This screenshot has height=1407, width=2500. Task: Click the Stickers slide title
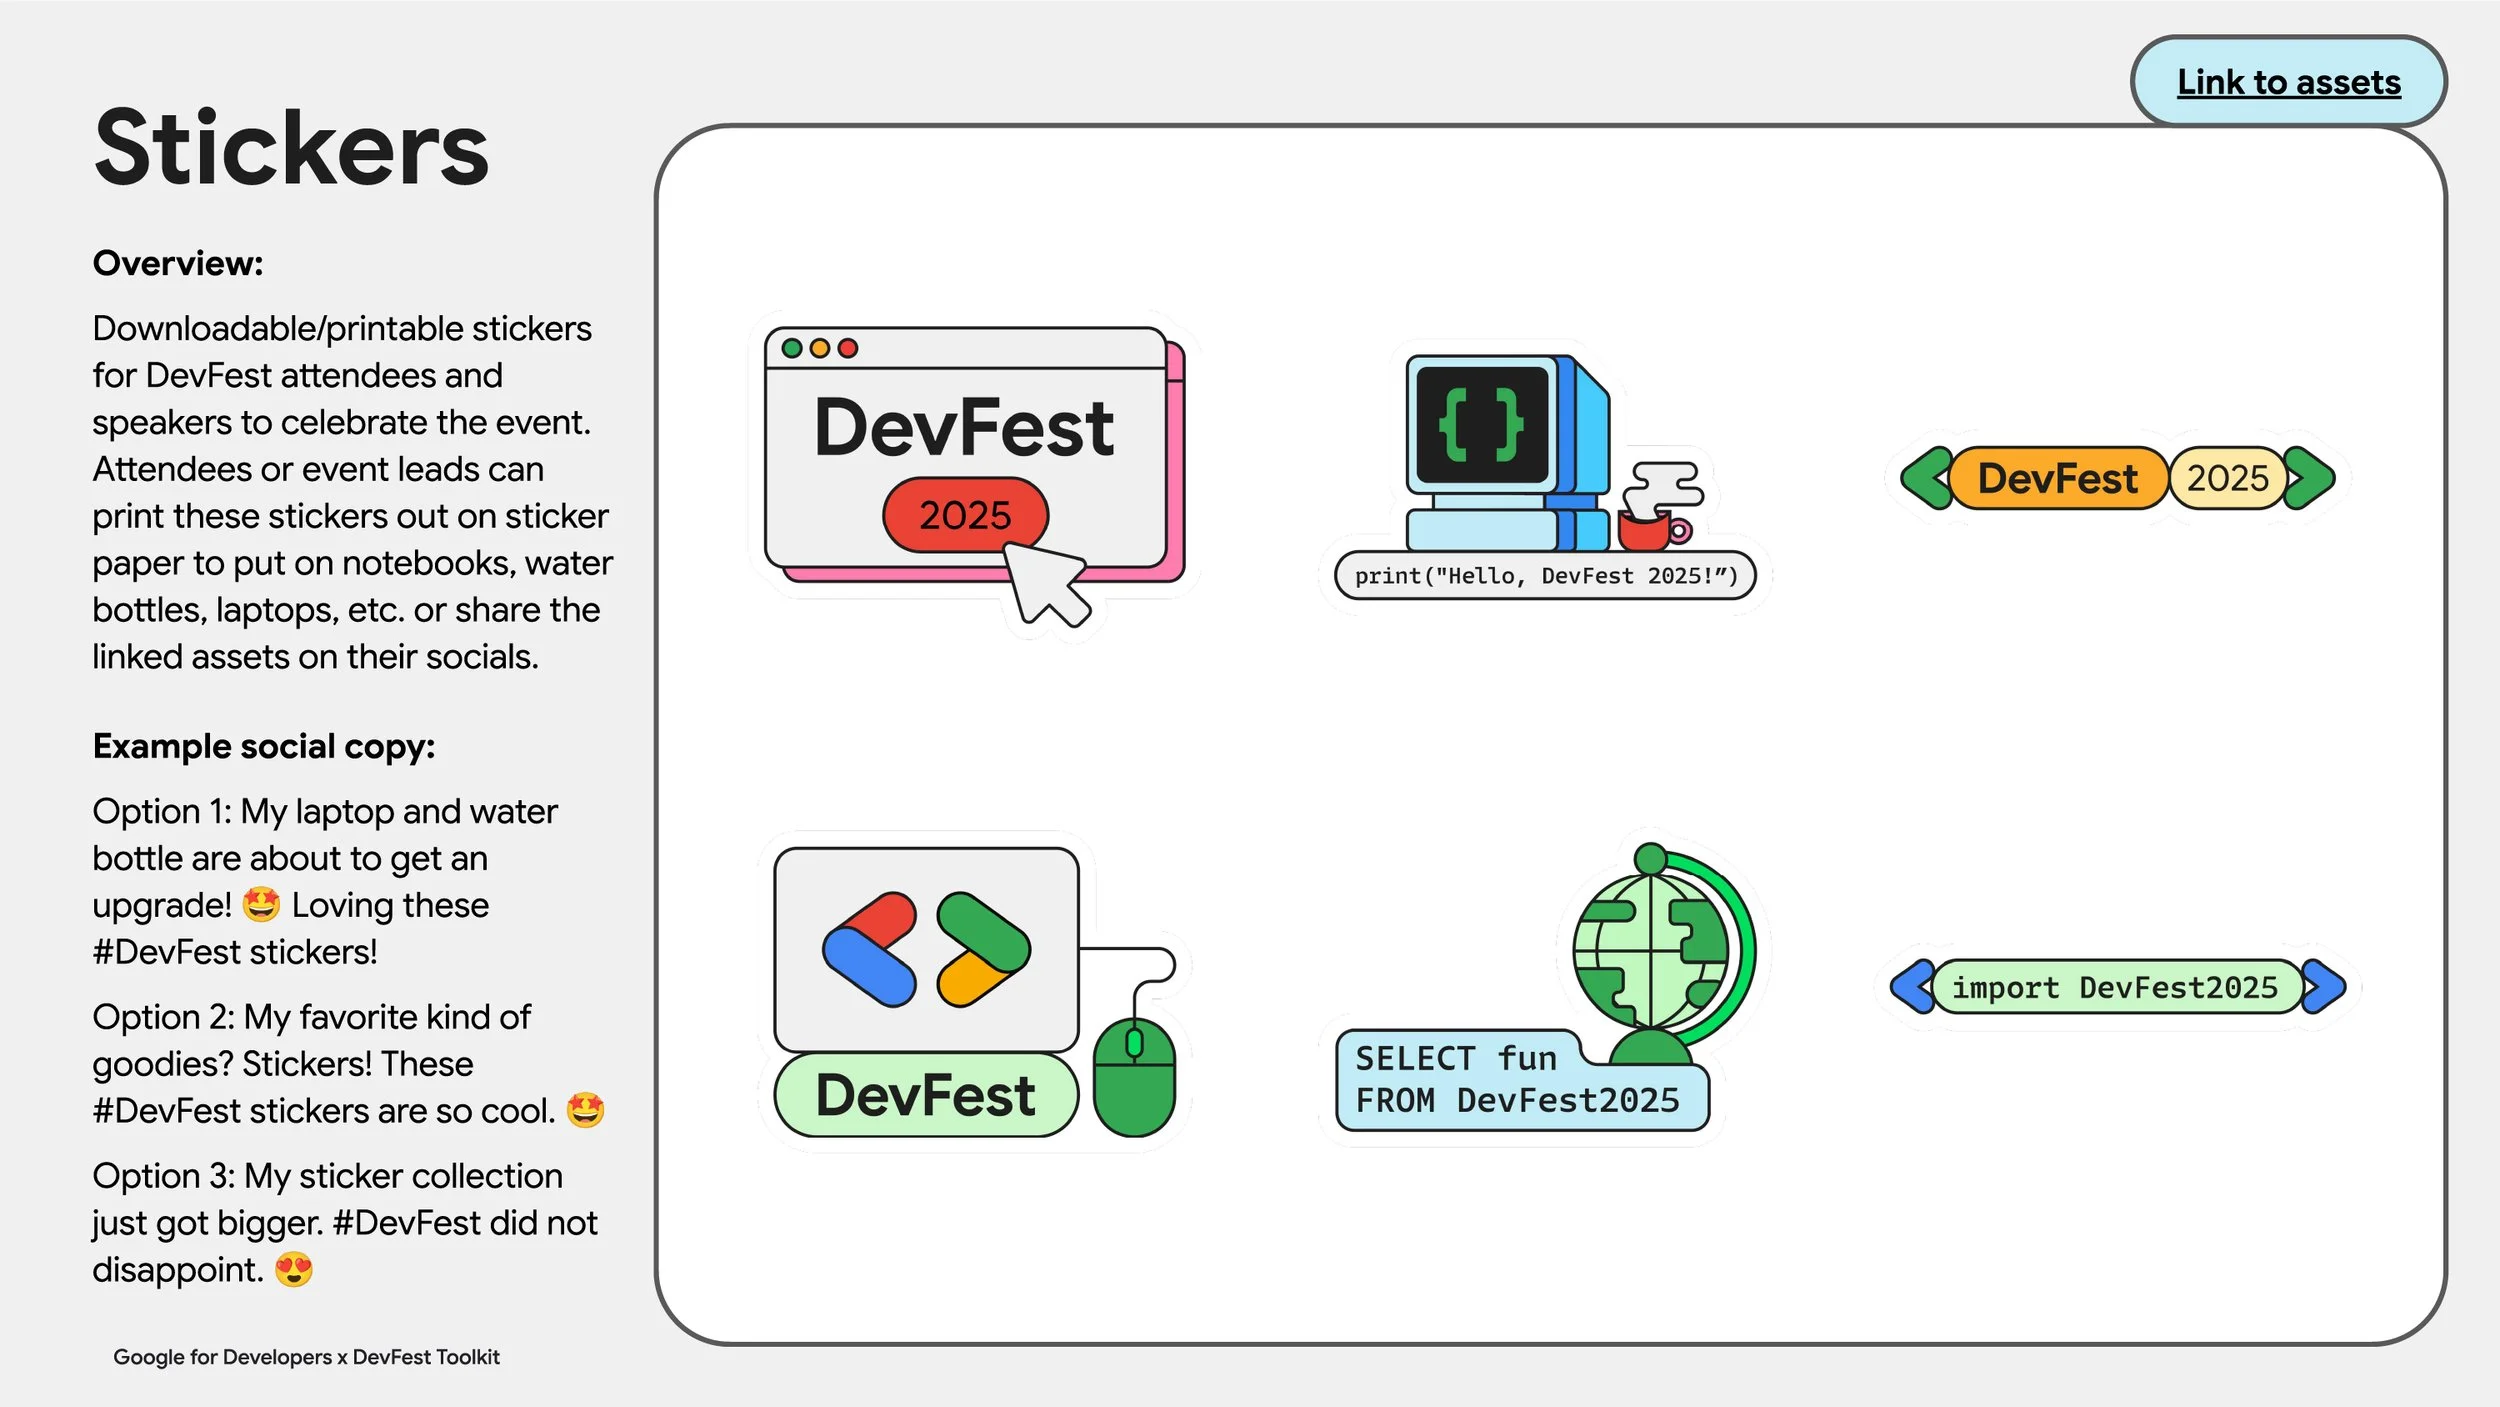[290, 148]
